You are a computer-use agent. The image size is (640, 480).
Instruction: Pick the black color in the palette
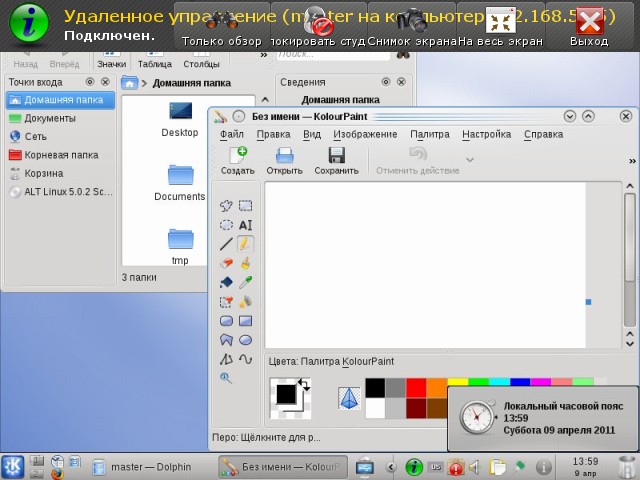[375, 388]
